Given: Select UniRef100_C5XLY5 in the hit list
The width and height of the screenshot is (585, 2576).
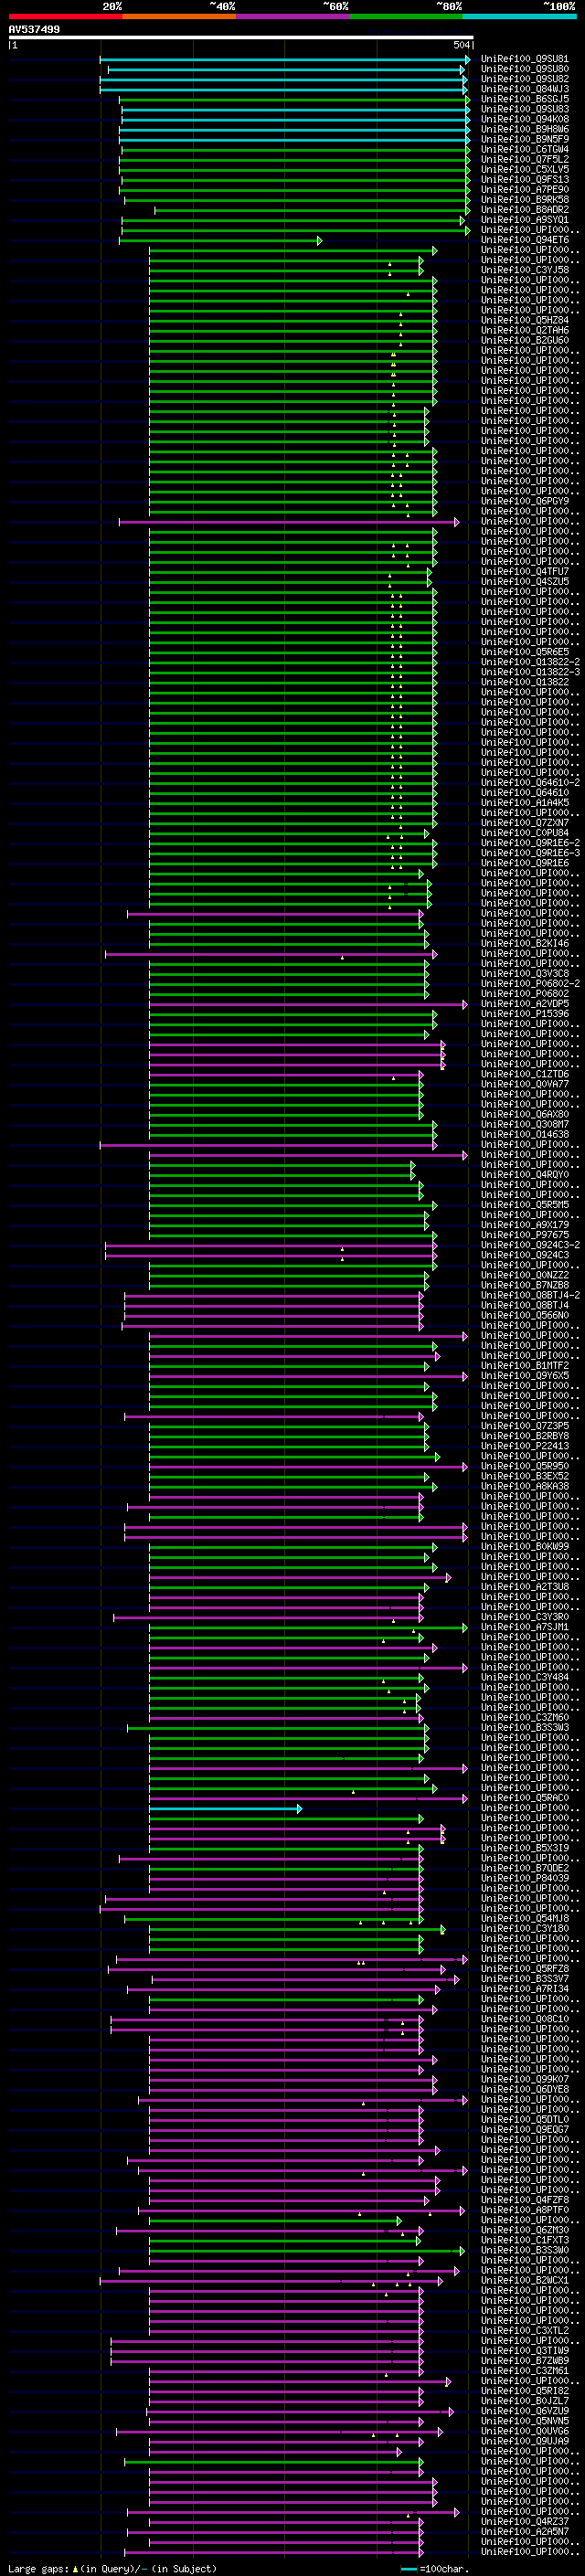Looking at the screenshot, I should pyautogui.click(x=525, y=169).
